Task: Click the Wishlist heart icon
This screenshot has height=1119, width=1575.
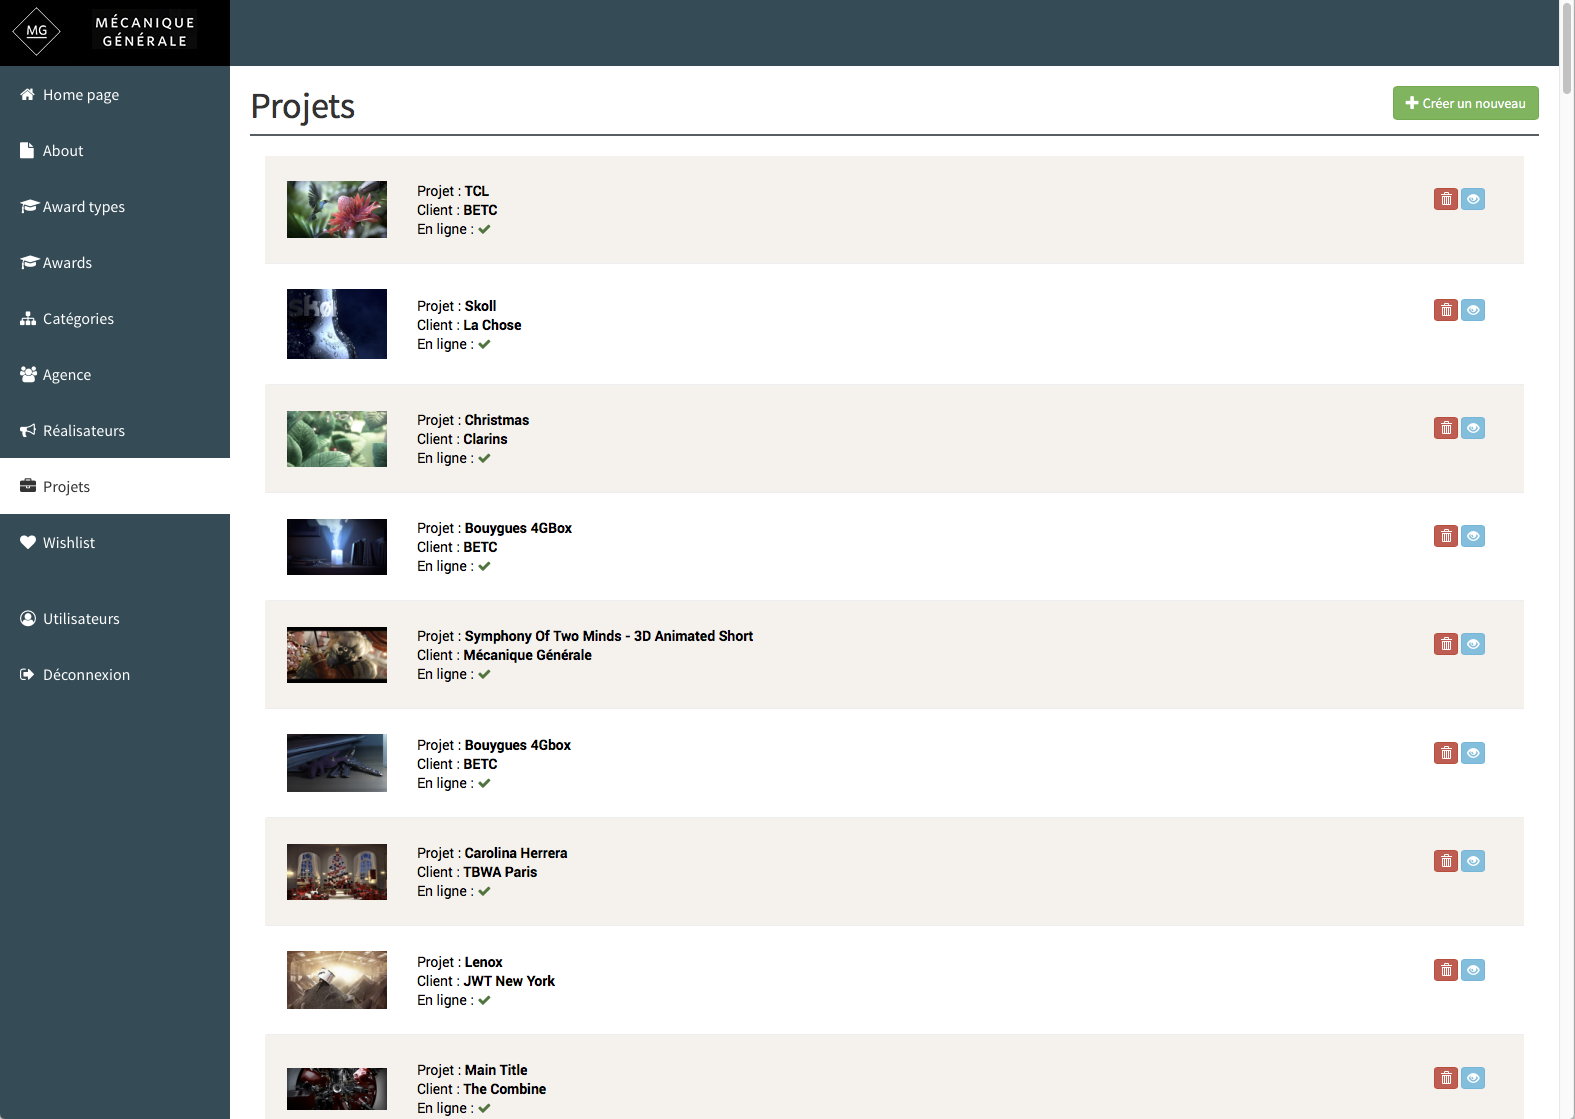Action: [x=28, y=542]
